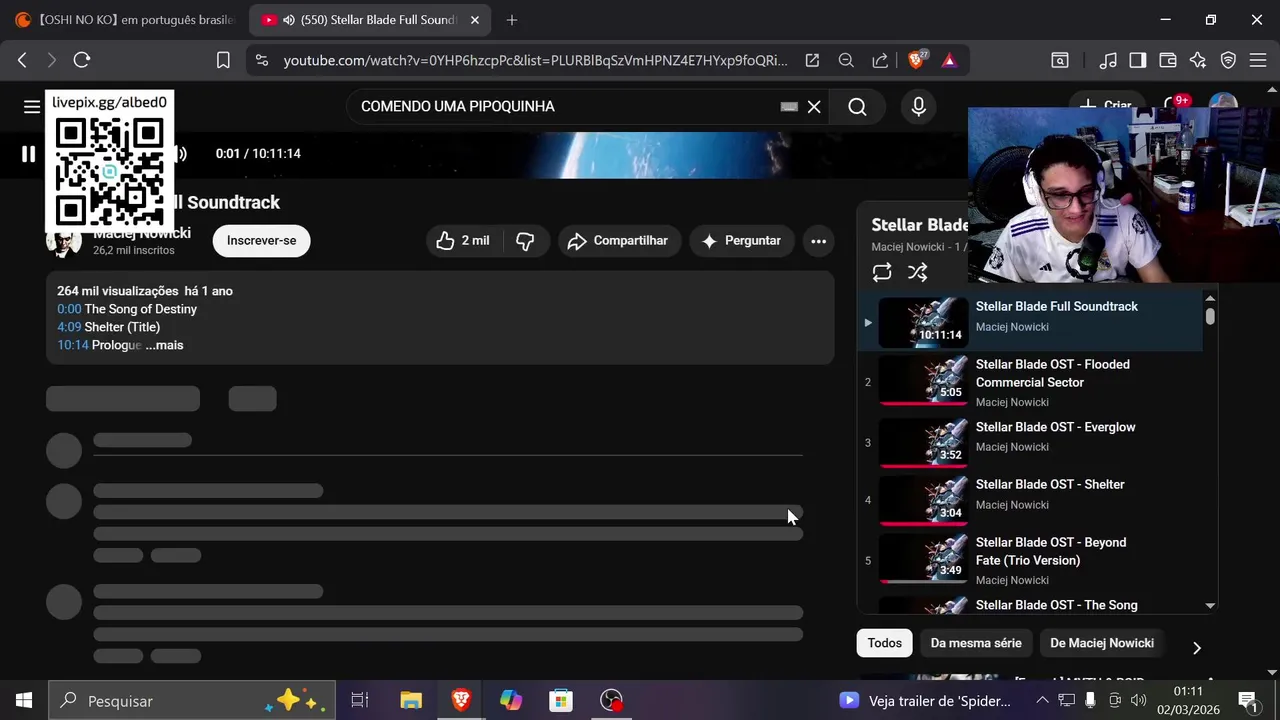
Task: Show more filter chips with right chevron
Action: [1196, 648]
